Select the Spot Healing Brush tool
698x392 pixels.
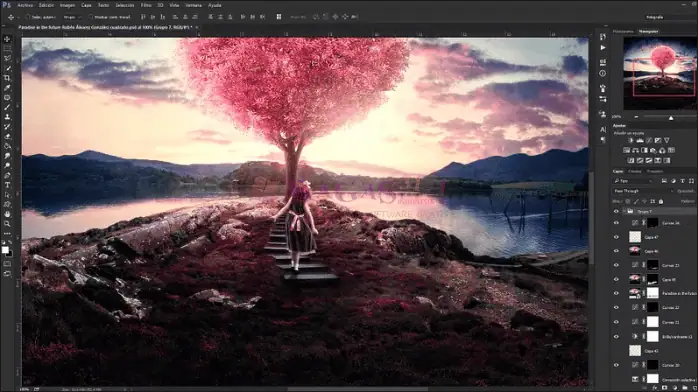[x=7, y=97]
